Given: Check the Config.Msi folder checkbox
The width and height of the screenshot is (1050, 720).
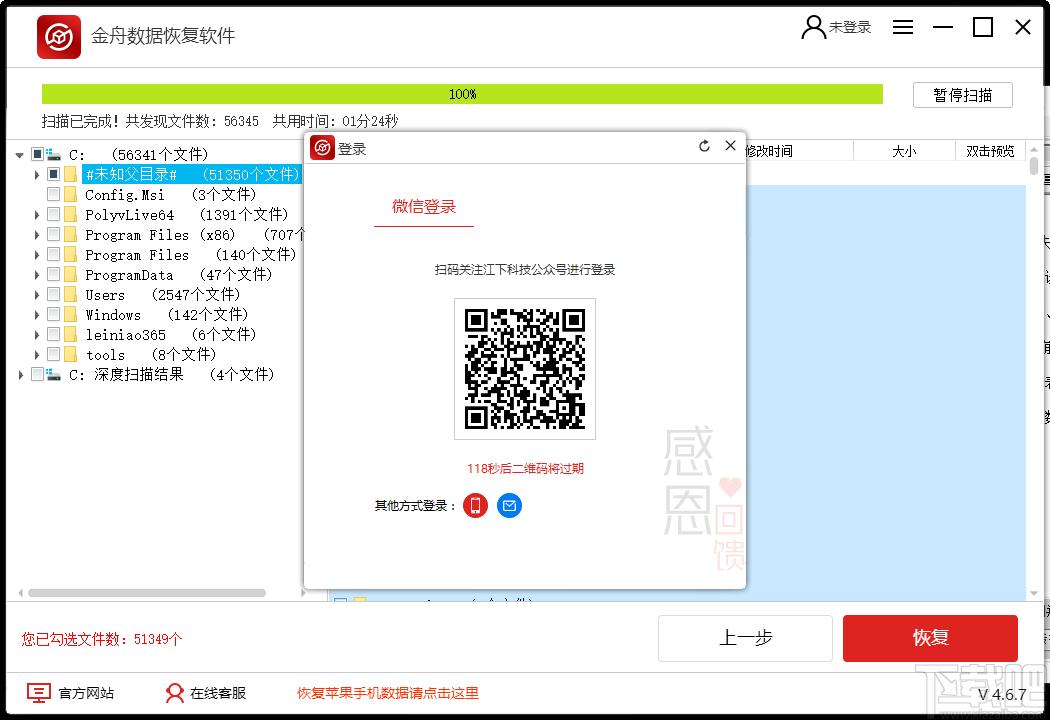Looking at the screenshot, I should tap(54, 194).
